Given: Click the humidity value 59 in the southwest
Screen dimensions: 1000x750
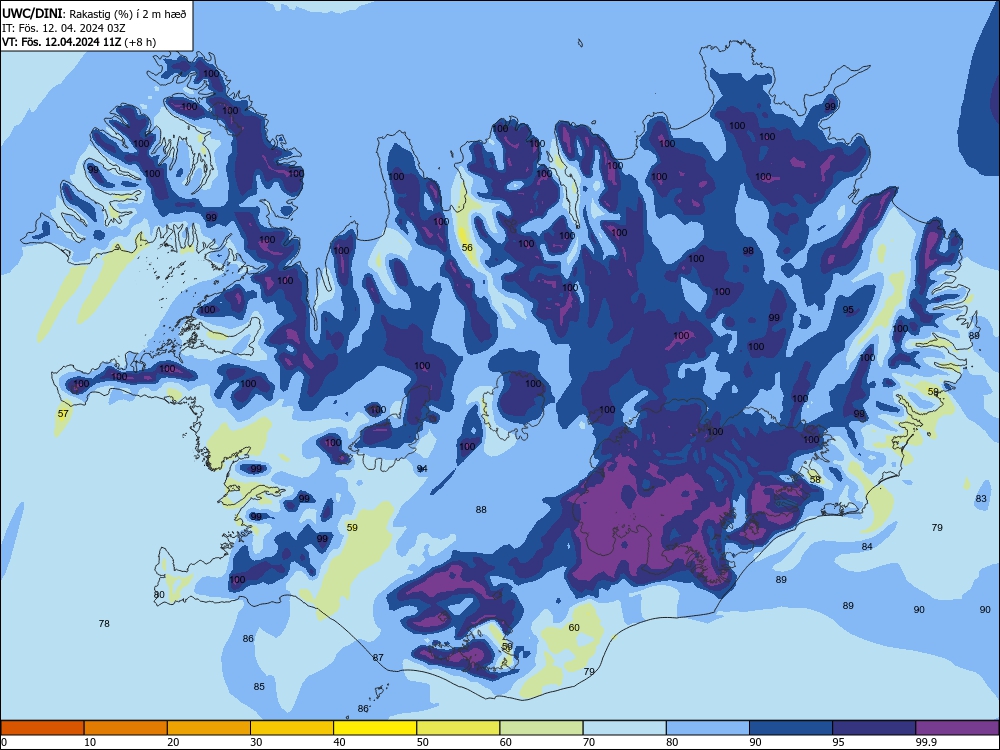Looking at the screenshot, I should pos(352,527).
